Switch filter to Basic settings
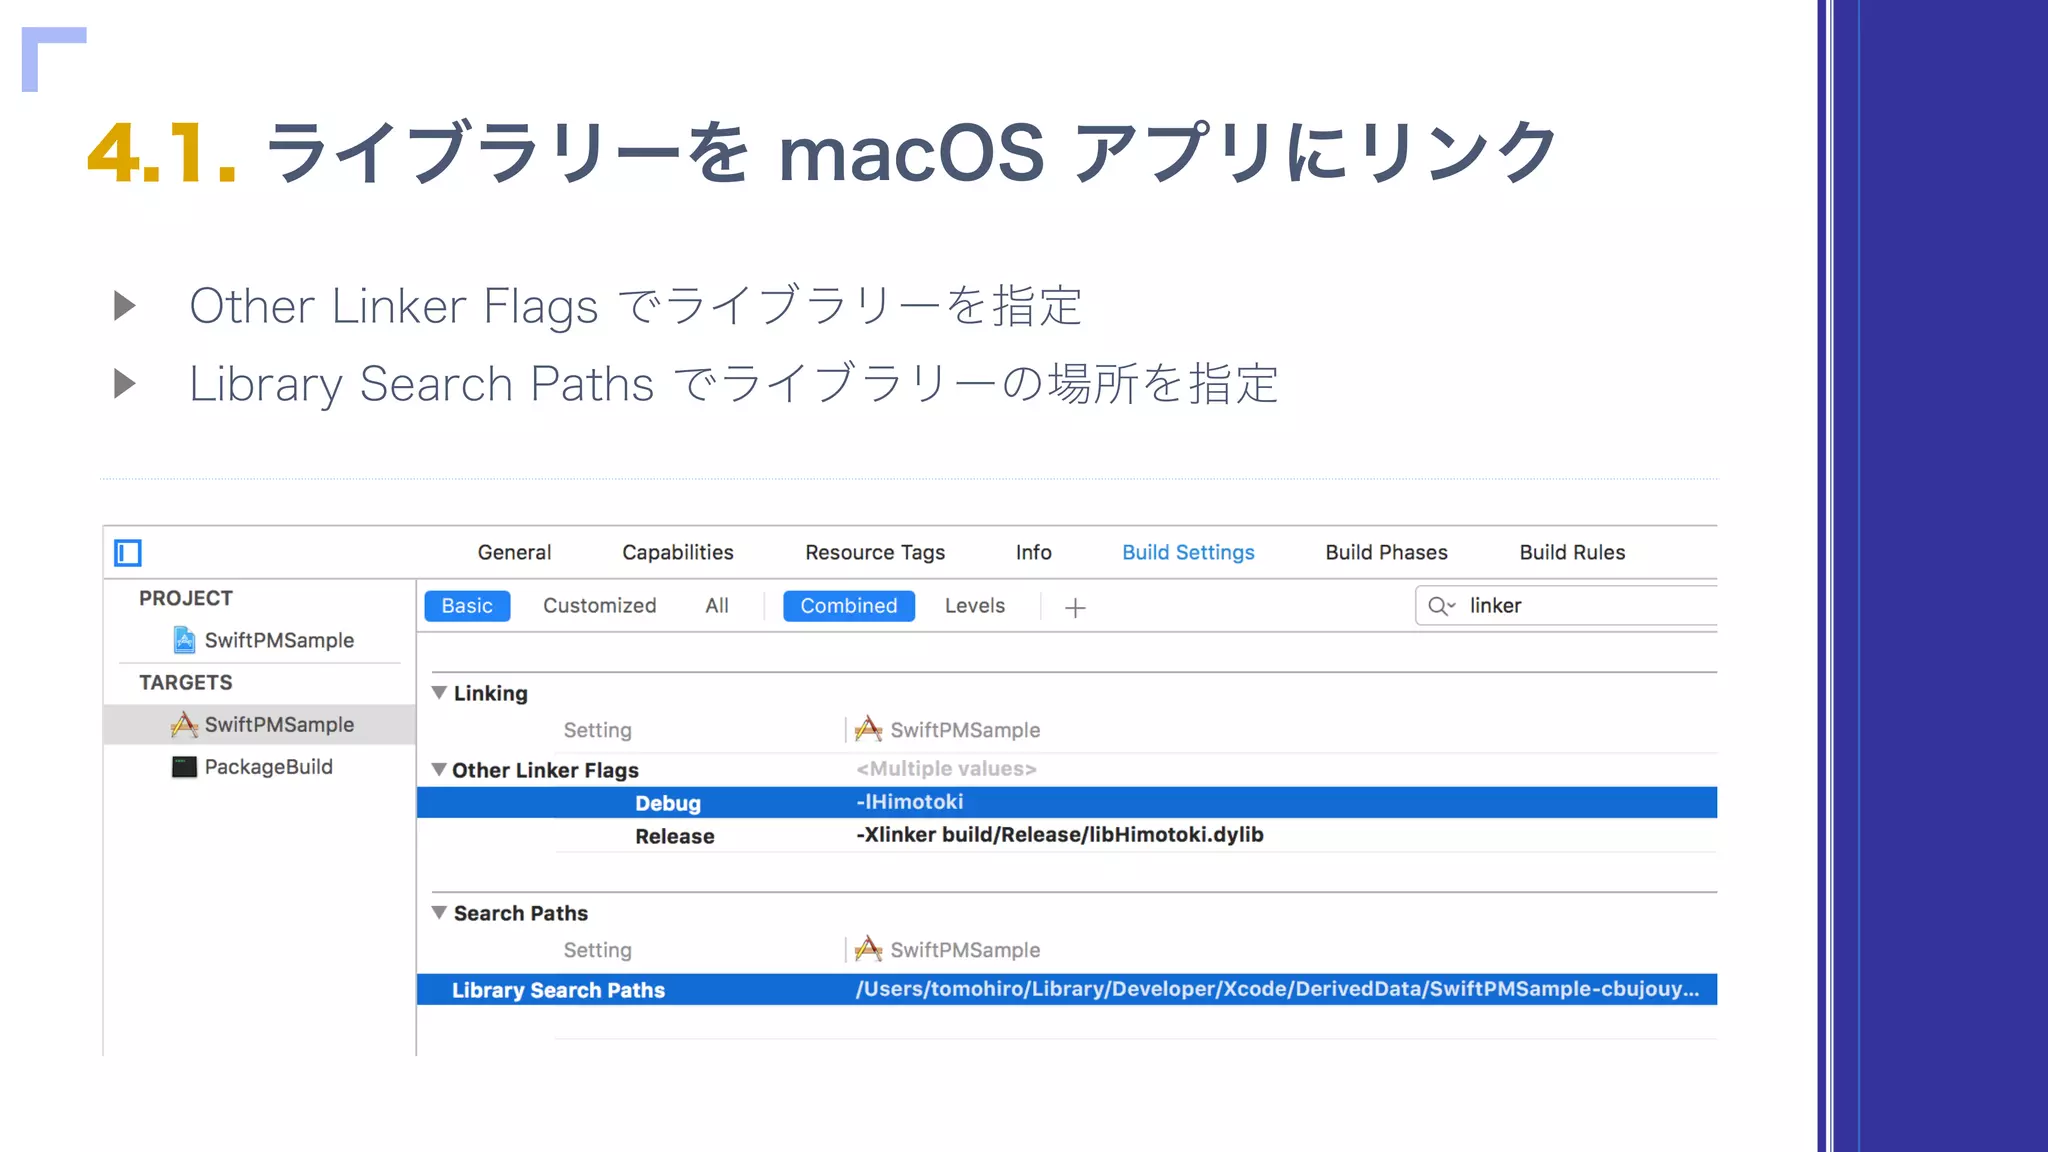The height and width of the screenshot is (1152, 2048). 467,606
